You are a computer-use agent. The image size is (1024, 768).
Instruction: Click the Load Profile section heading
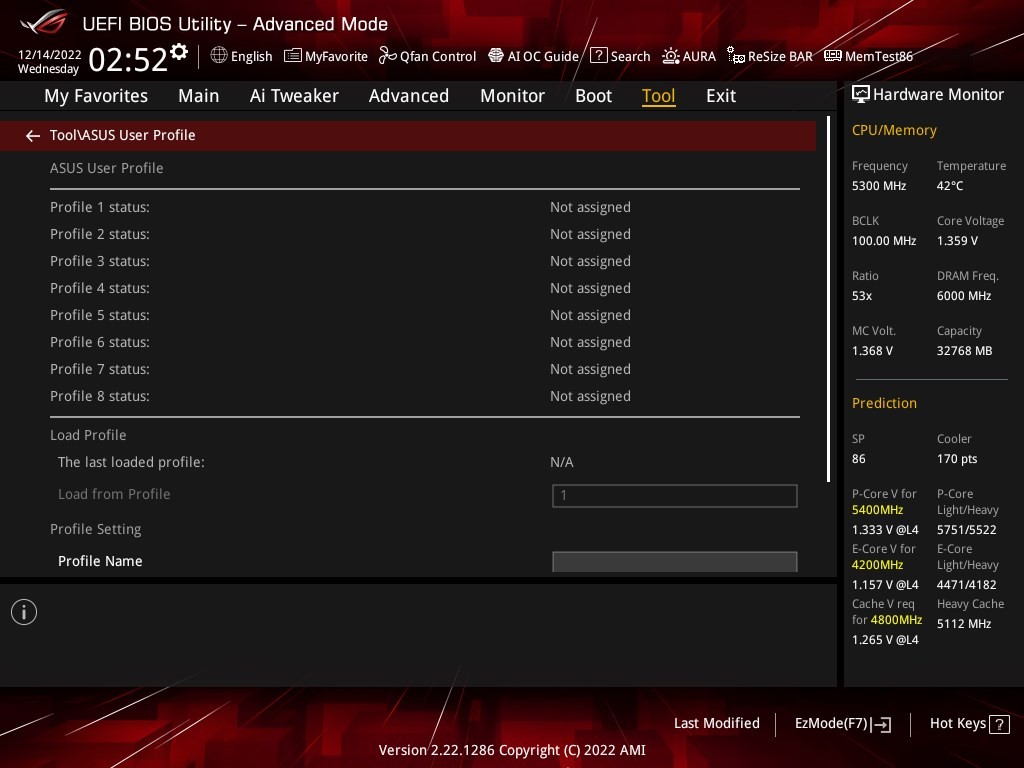pos(88,435)
